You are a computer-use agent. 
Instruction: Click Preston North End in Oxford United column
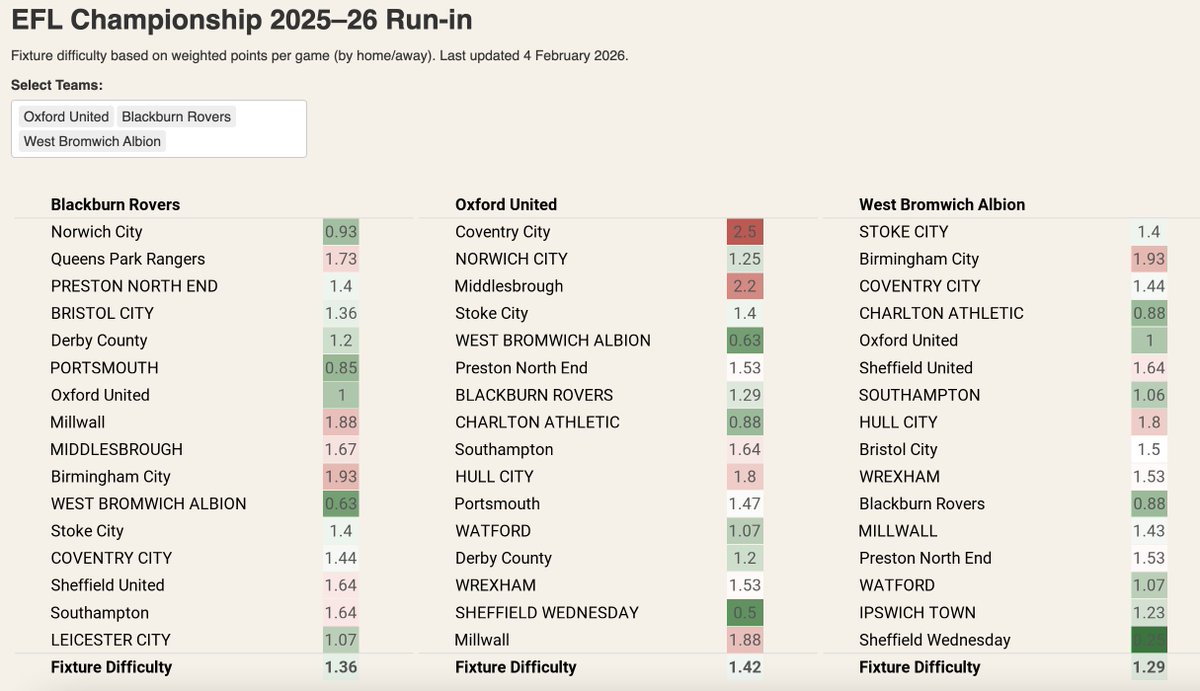point(521,368)
